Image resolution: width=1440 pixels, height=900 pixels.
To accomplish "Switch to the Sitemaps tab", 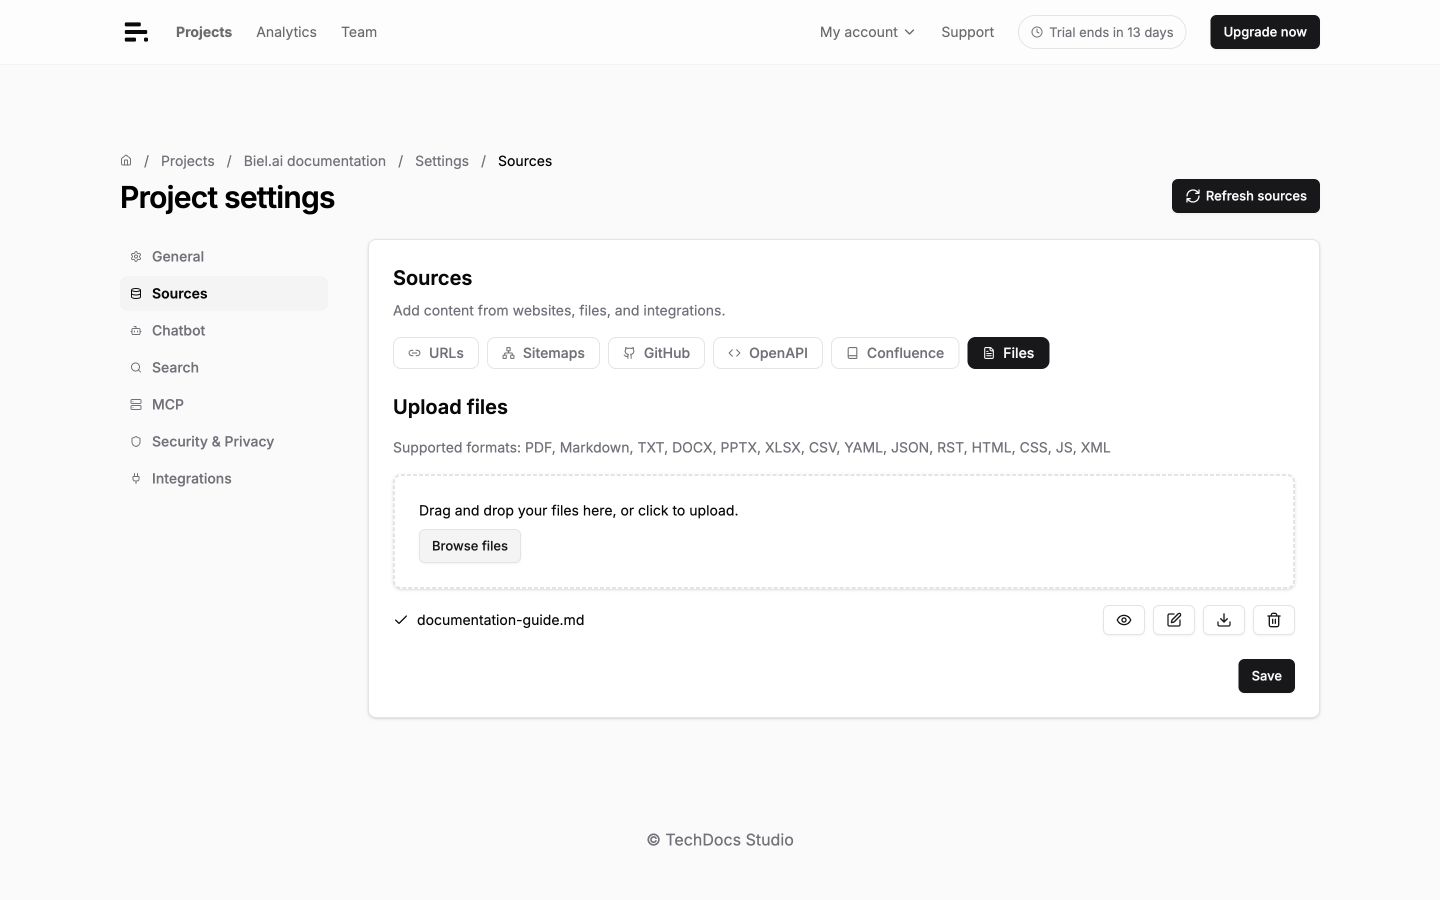I will pyautogui.click(x=543, y=353).
